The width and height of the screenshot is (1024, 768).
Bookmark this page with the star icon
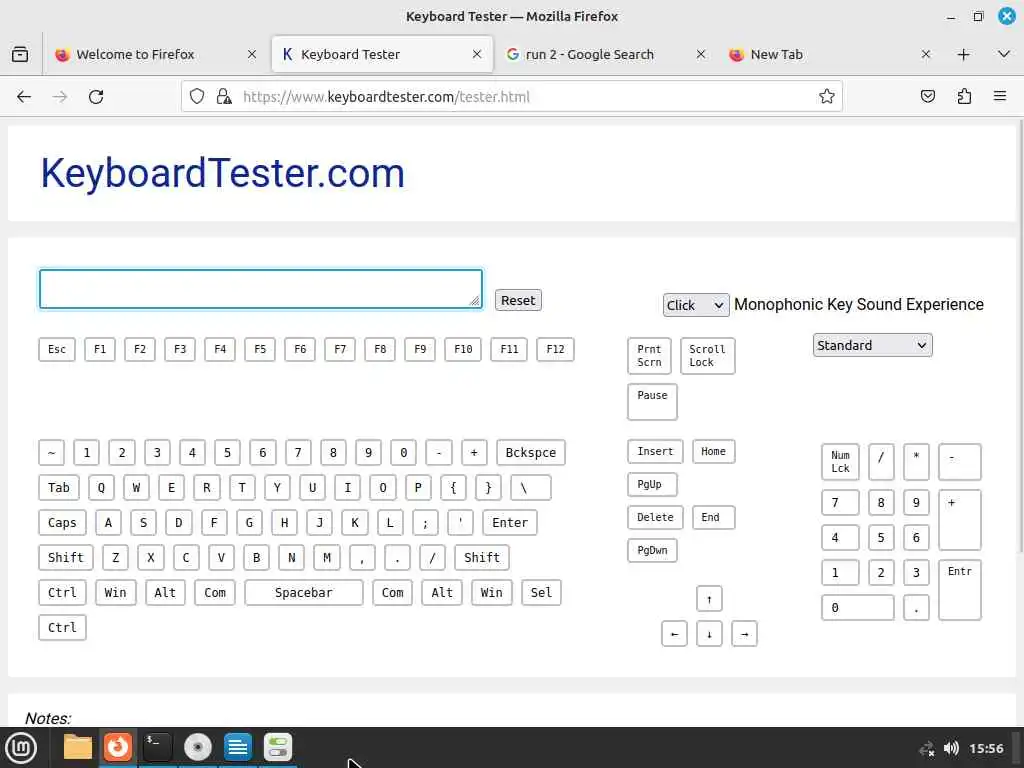click(x=826, y=97)
